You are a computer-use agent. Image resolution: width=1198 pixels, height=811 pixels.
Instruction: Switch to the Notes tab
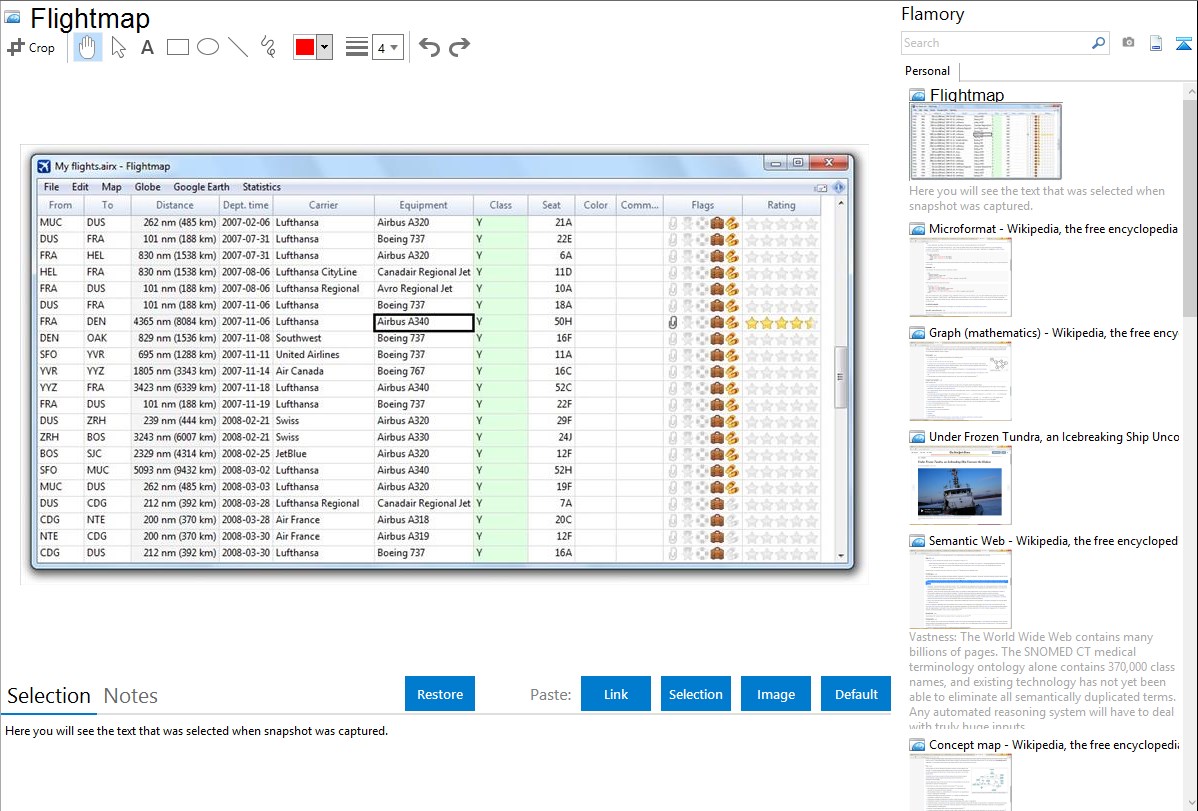[x=131, y=696]
